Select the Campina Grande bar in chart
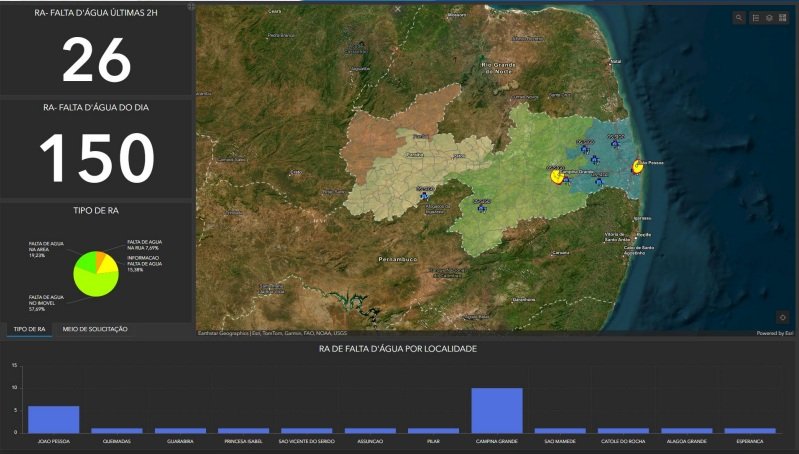This screenshot has width=799, height=454. click(x=497, y=410)
